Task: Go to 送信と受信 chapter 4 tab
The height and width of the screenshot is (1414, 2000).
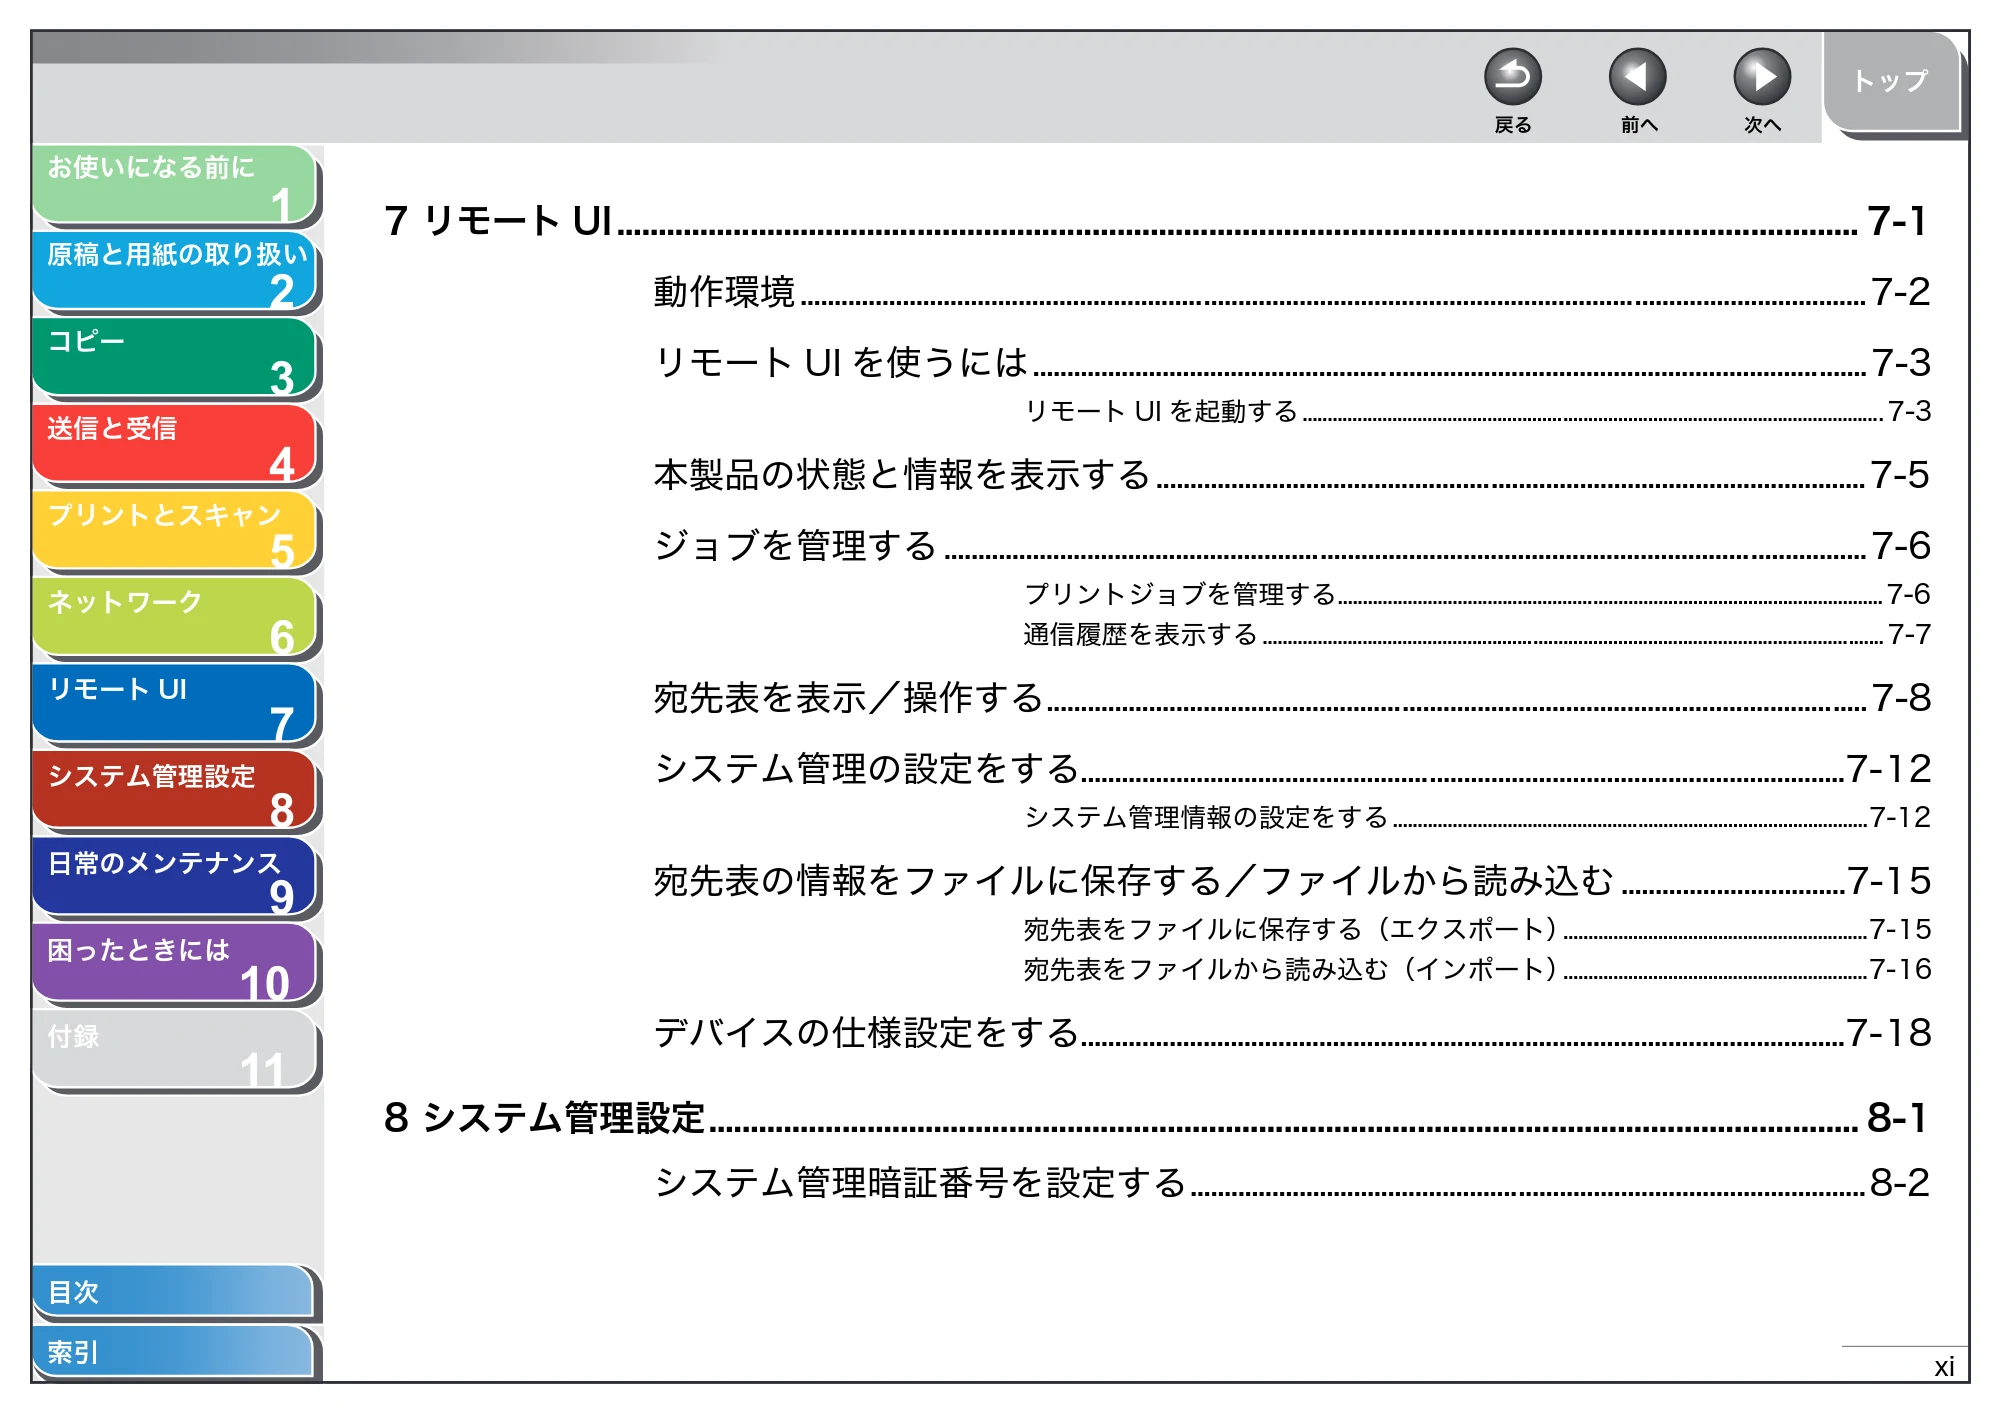Action: point(175,445)
